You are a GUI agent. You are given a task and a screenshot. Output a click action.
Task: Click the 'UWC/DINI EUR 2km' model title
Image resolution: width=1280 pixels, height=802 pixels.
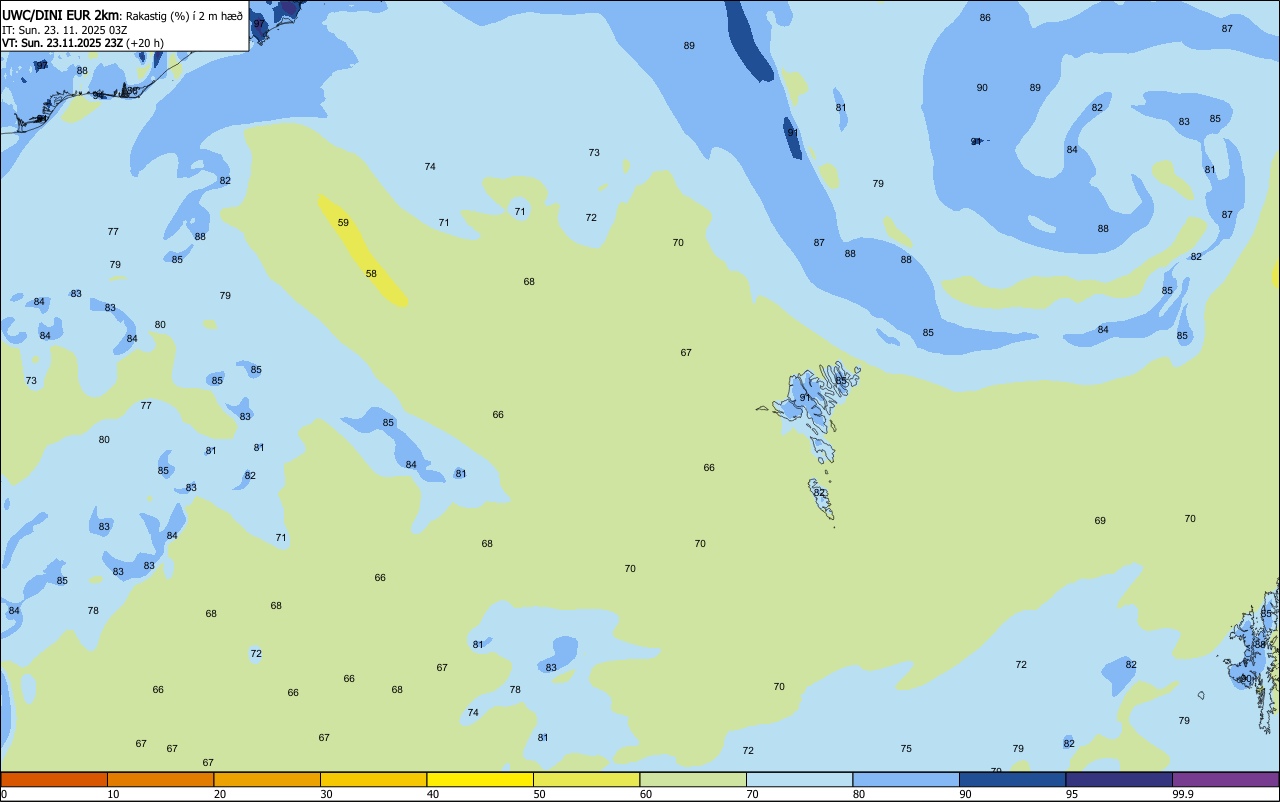point(61,15)
